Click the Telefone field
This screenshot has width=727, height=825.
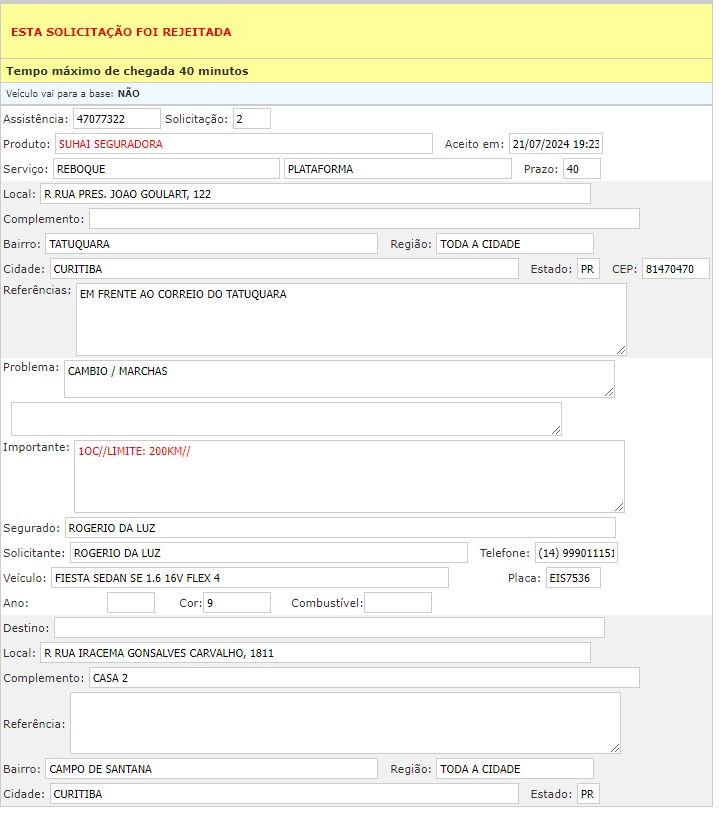pyautogui.click(x=576, y=553)
